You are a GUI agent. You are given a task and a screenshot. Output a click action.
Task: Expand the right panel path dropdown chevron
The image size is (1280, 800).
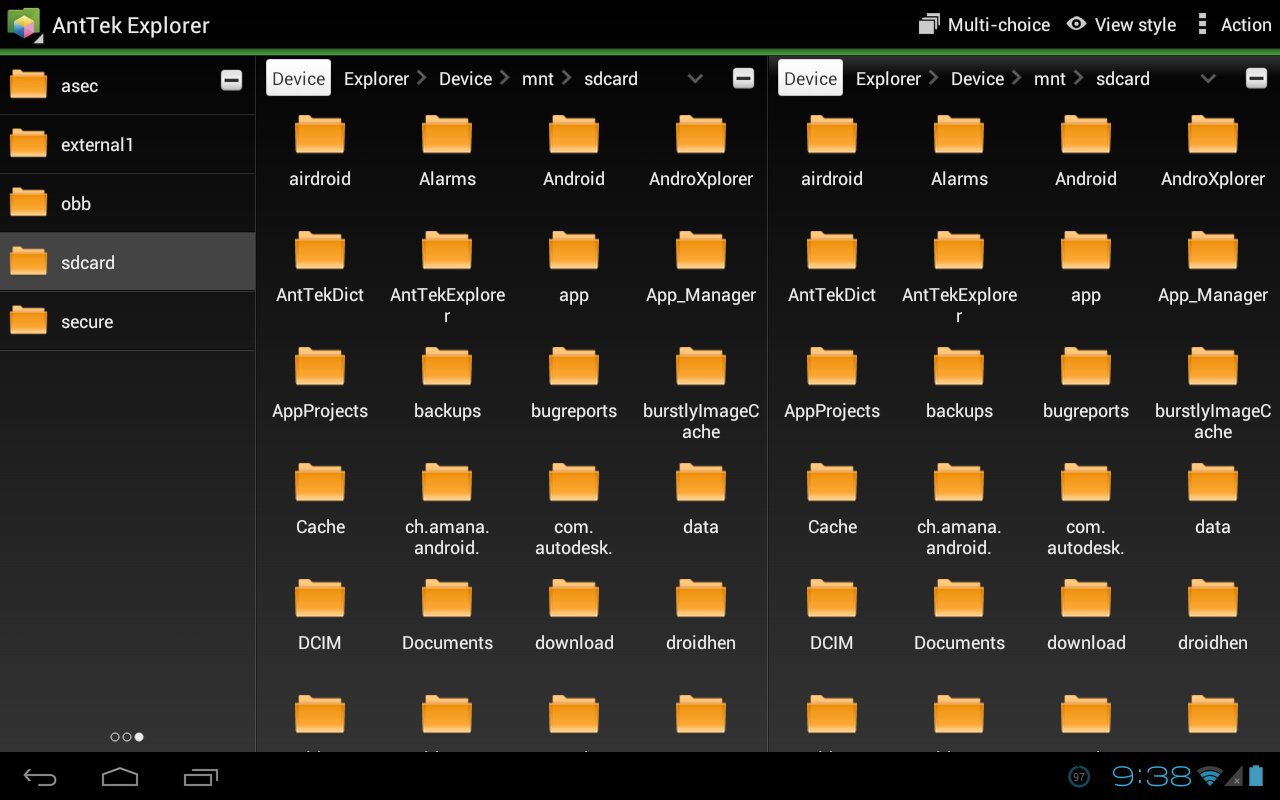(x=1207, y=79)
